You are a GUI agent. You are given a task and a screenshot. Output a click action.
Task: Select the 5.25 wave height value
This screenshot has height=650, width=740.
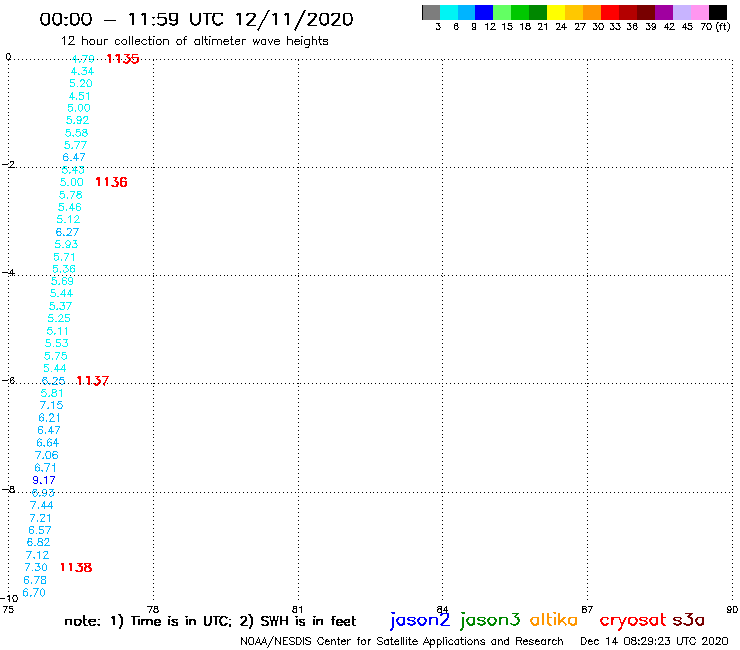point(59,318)
